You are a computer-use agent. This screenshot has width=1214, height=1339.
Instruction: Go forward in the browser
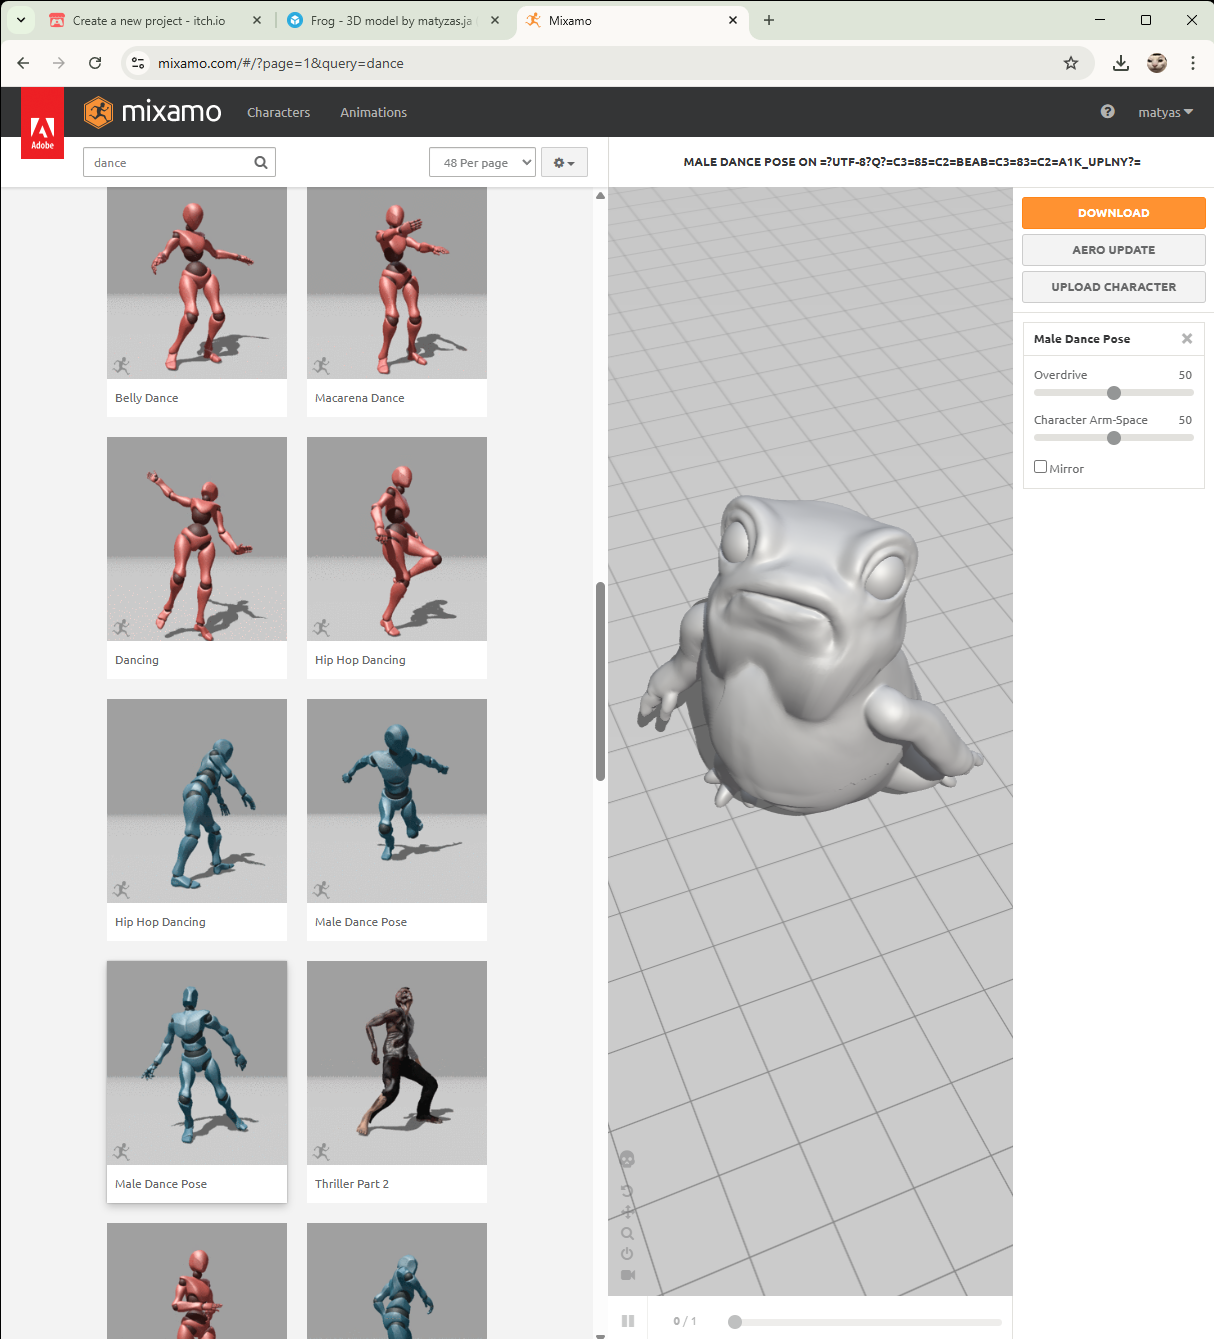tap(59, 63)
